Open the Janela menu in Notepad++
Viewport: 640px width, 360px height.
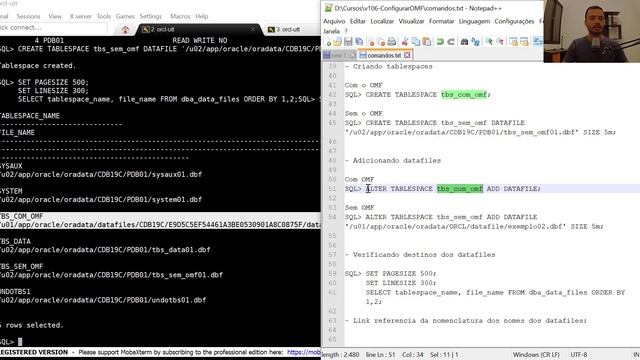(331, 31)
